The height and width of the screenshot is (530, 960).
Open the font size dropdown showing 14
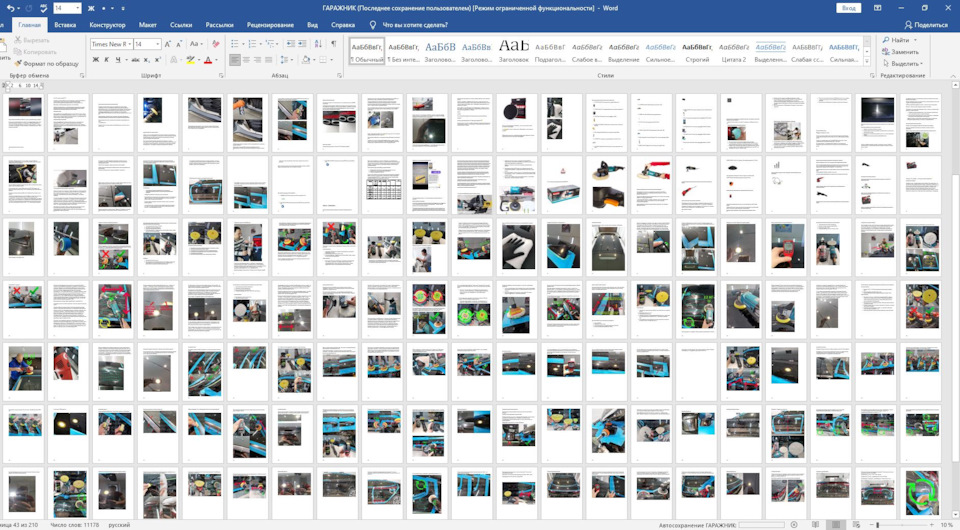coord(158,44)
